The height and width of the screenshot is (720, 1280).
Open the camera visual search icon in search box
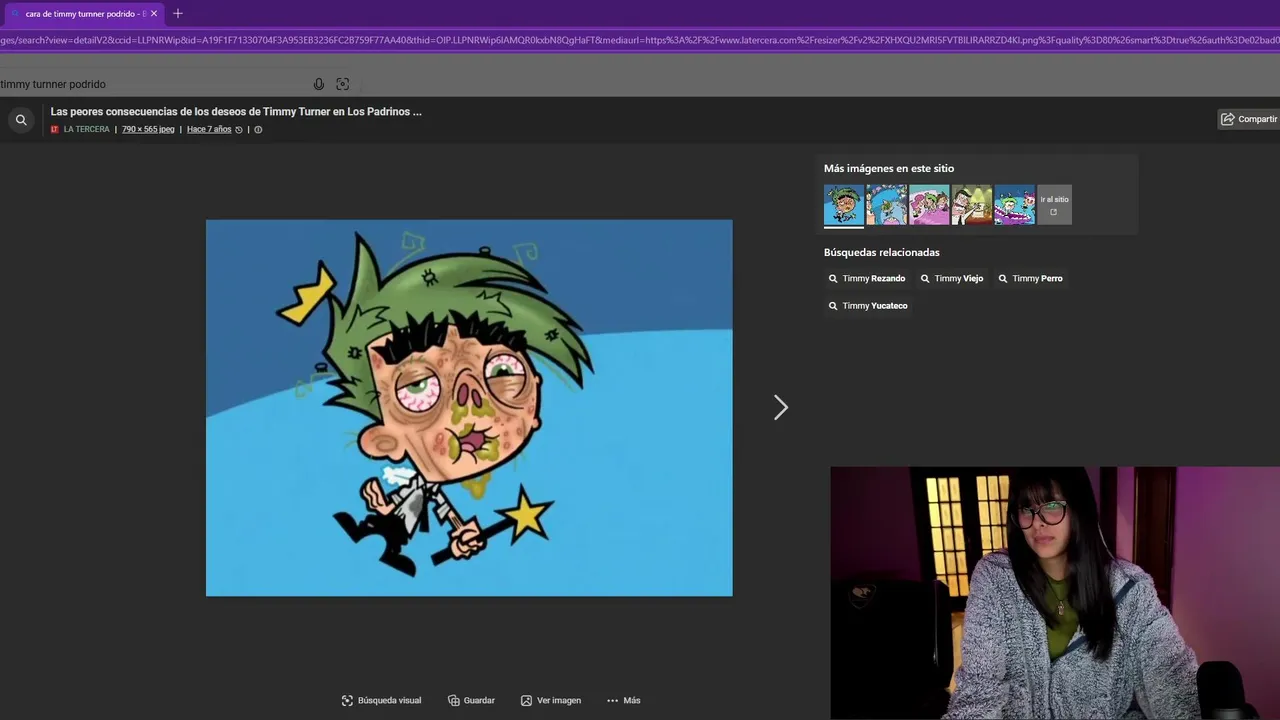coord(343,84)
